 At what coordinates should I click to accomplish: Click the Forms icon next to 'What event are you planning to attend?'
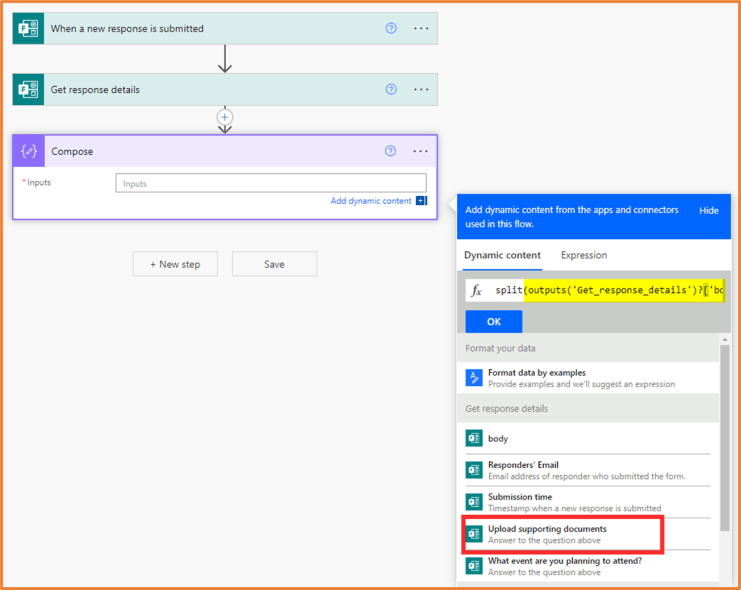tap(474, 566)
